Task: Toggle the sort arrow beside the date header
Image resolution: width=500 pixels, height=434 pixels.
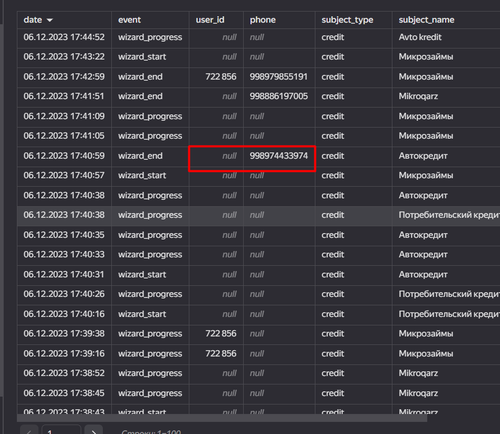Action: tap(50, 20)
